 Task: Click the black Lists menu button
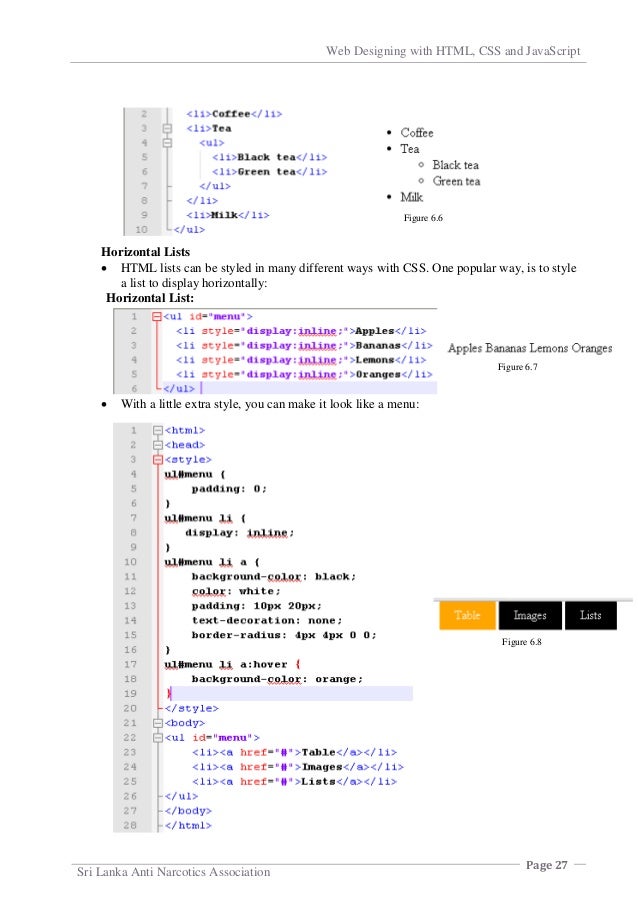point(591,616)
